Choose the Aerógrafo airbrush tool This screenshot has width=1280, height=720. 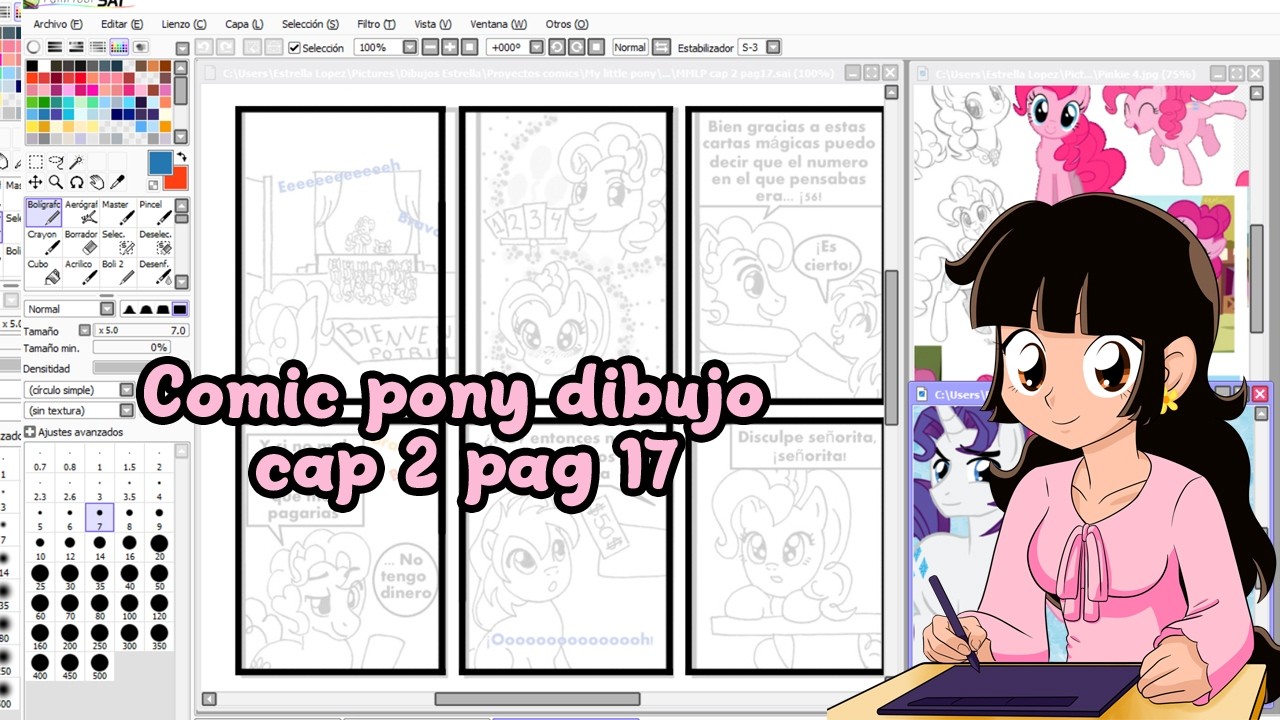(81, 212)
